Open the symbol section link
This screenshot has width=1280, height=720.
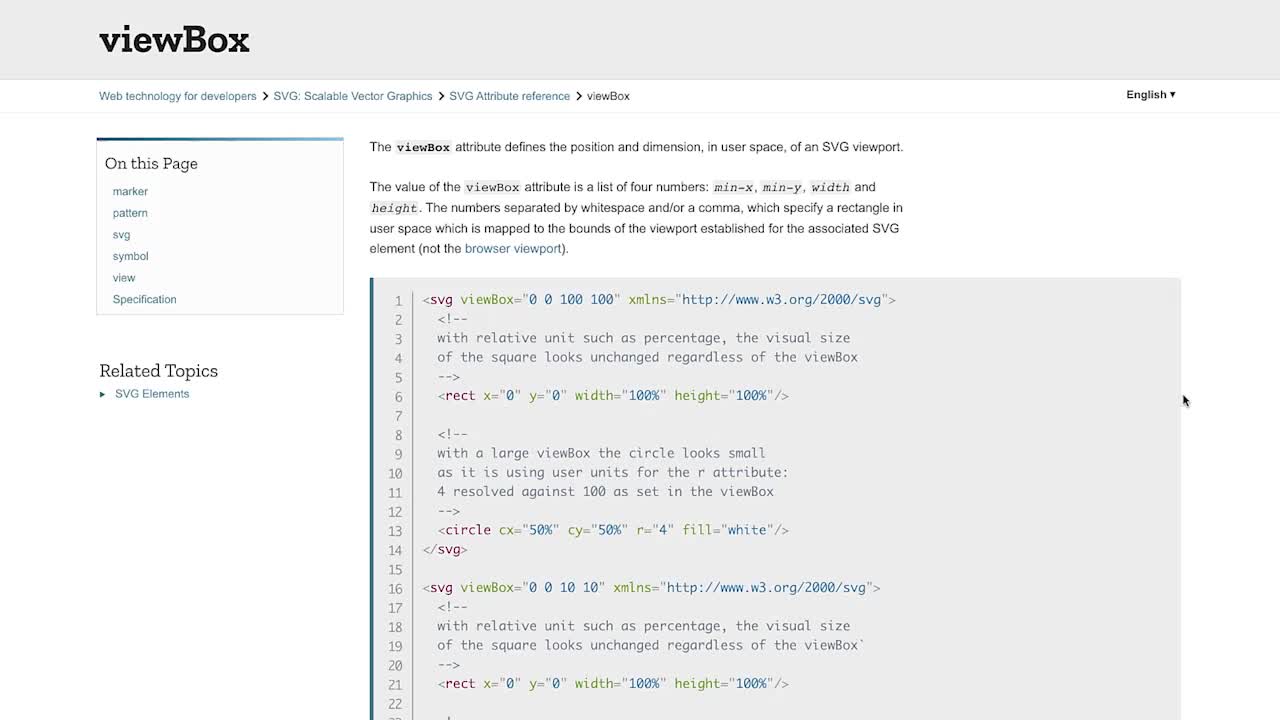130,256
